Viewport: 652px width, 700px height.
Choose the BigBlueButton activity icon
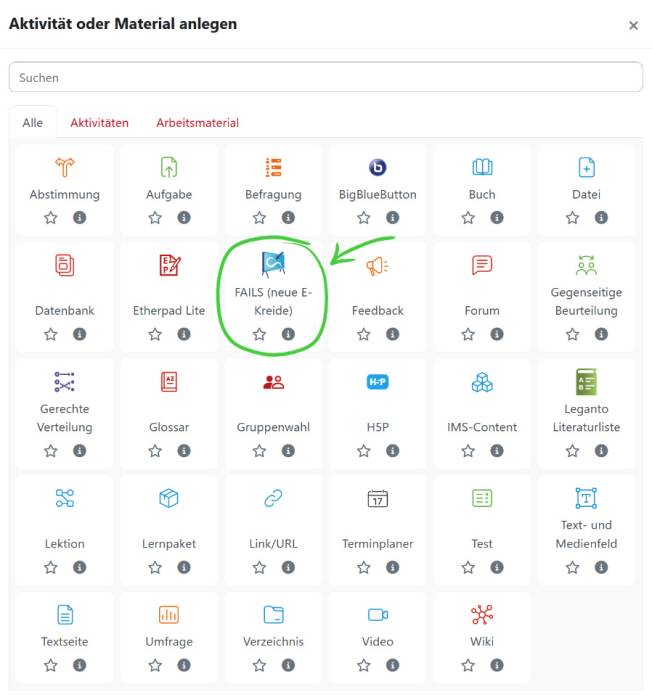378,167
